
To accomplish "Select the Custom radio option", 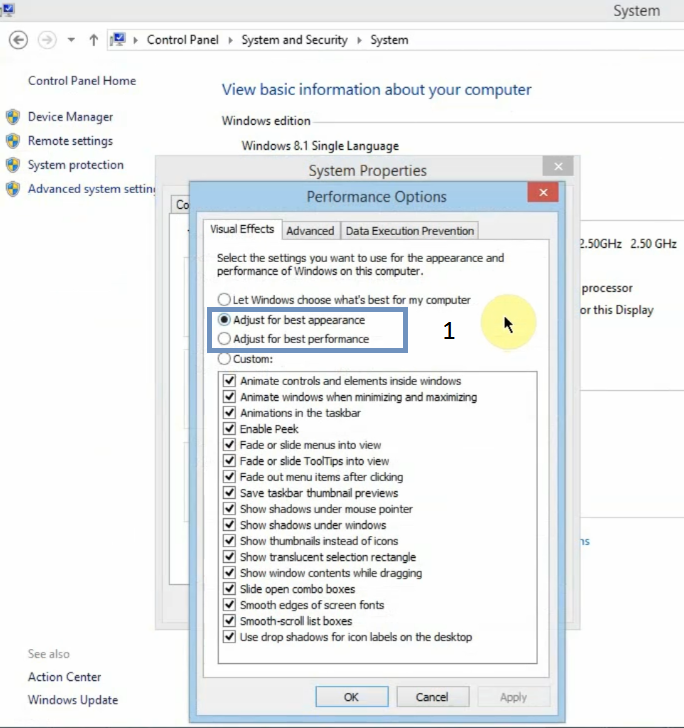I will 245,359.
